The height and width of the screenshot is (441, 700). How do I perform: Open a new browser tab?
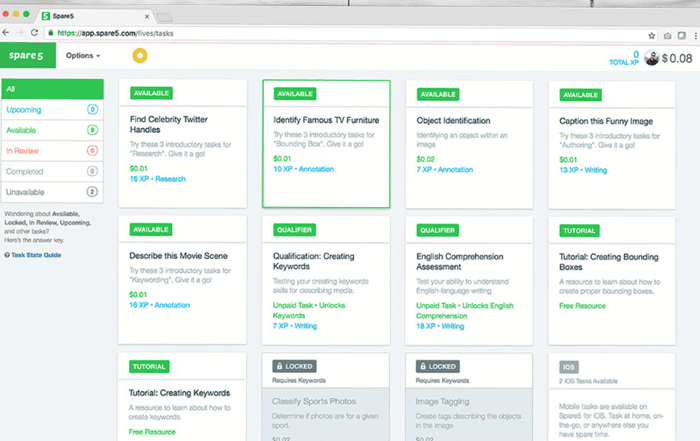pyautogui.click(x=164, y=18)
